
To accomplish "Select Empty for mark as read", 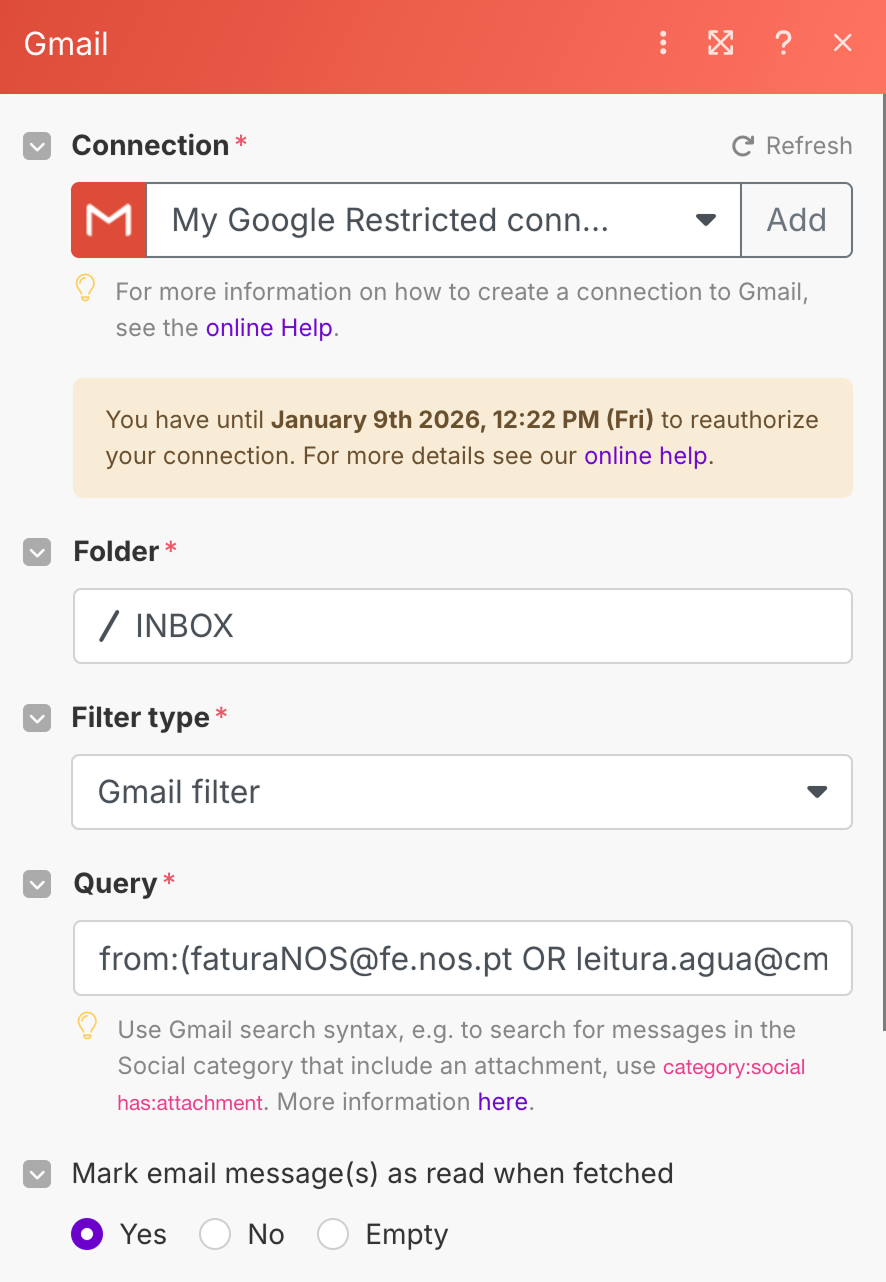I will tap(333, 1234).
